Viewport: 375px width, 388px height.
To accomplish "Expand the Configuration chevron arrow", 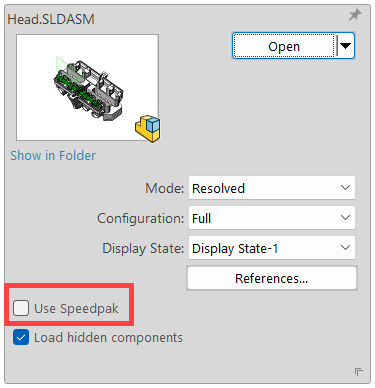I will pyautogui.click(x=346, y=218).
